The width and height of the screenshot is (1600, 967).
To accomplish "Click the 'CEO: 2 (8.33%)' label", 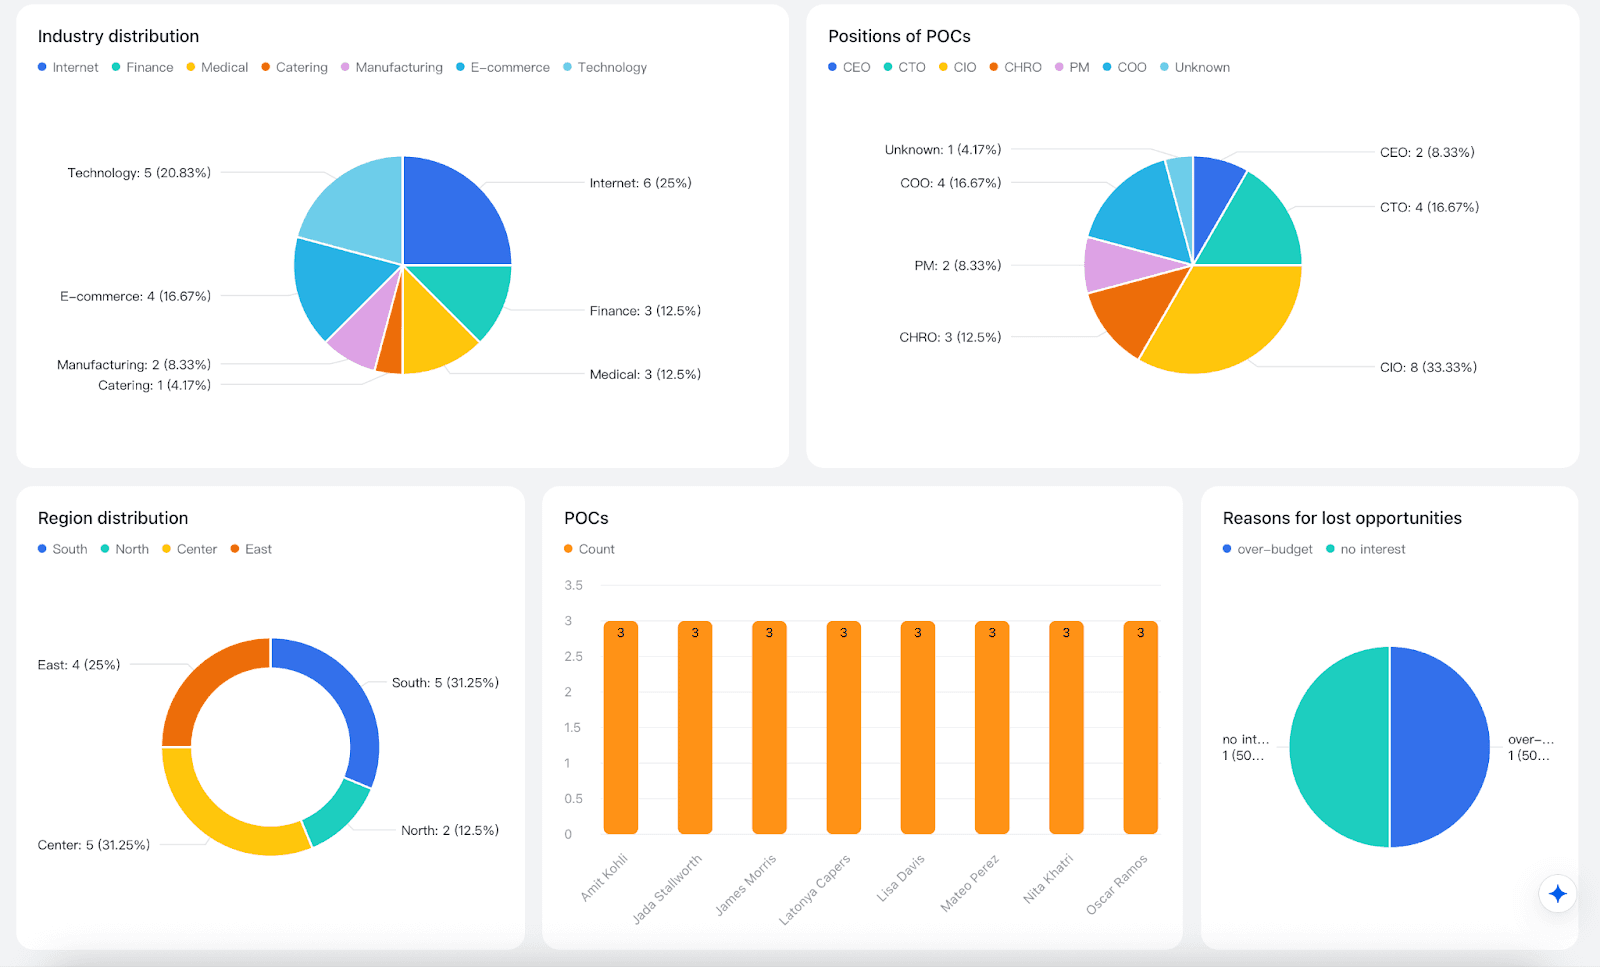I will pyautogui.click(x=1427, y=152).
